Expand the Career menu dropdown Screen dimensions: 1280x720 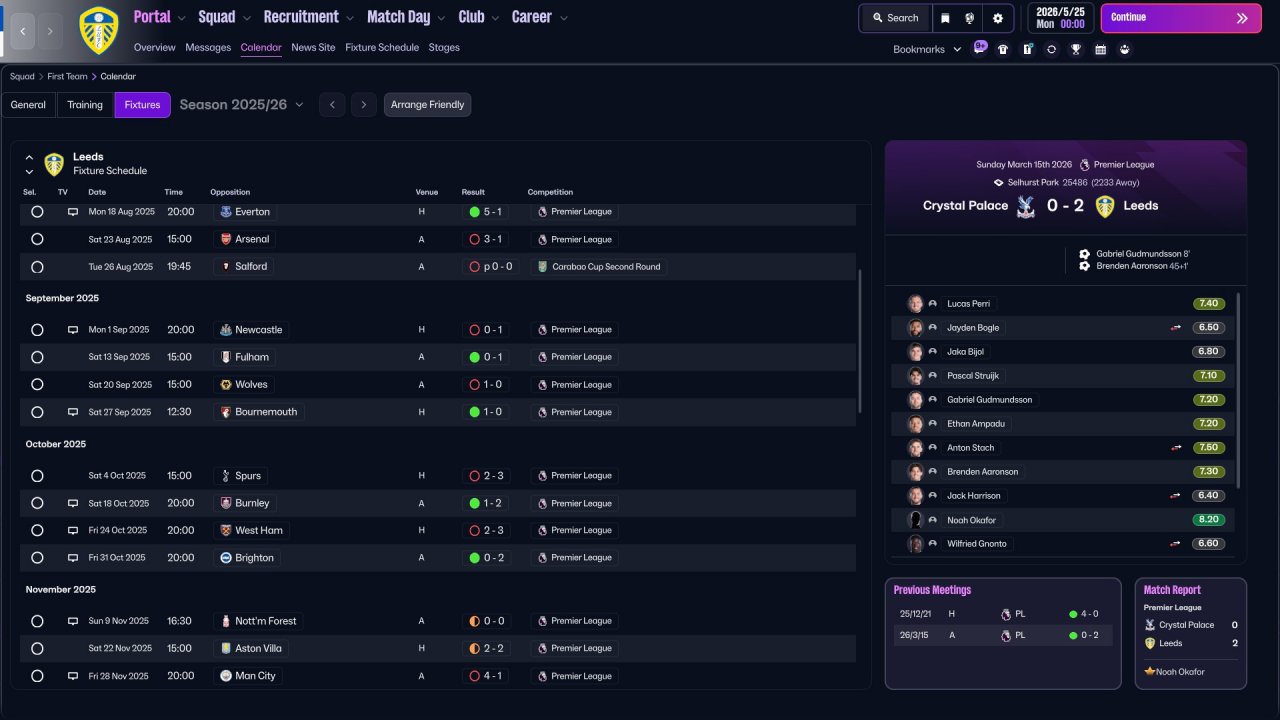pos(564,18)
